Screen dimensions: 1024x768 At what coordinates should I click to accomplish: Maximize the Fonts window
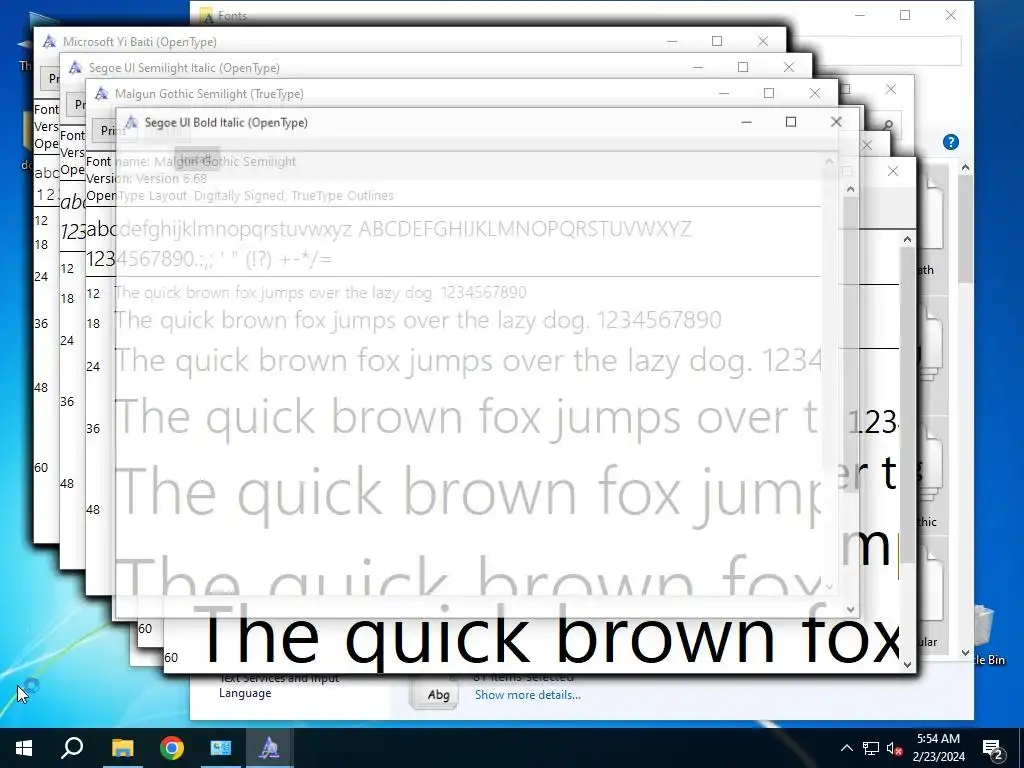pos(905,15)
